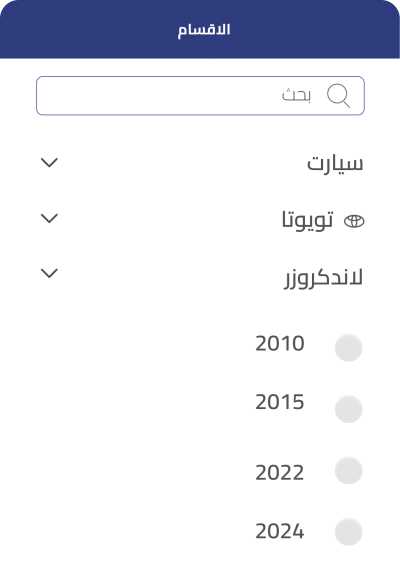Screen dimensions: 400x582
Task: Select the 2024 radio button
Action: 348,532
